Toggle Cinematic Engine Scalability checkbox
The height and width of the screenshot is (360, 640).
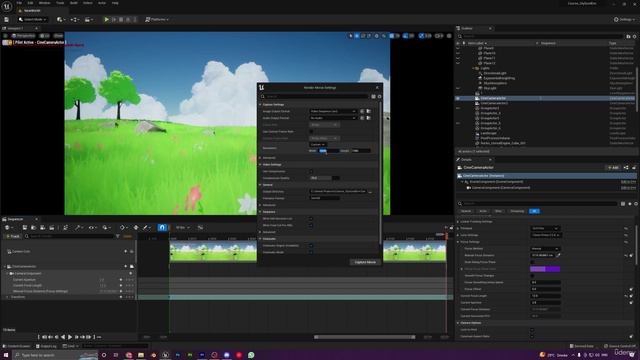point(311,246)
